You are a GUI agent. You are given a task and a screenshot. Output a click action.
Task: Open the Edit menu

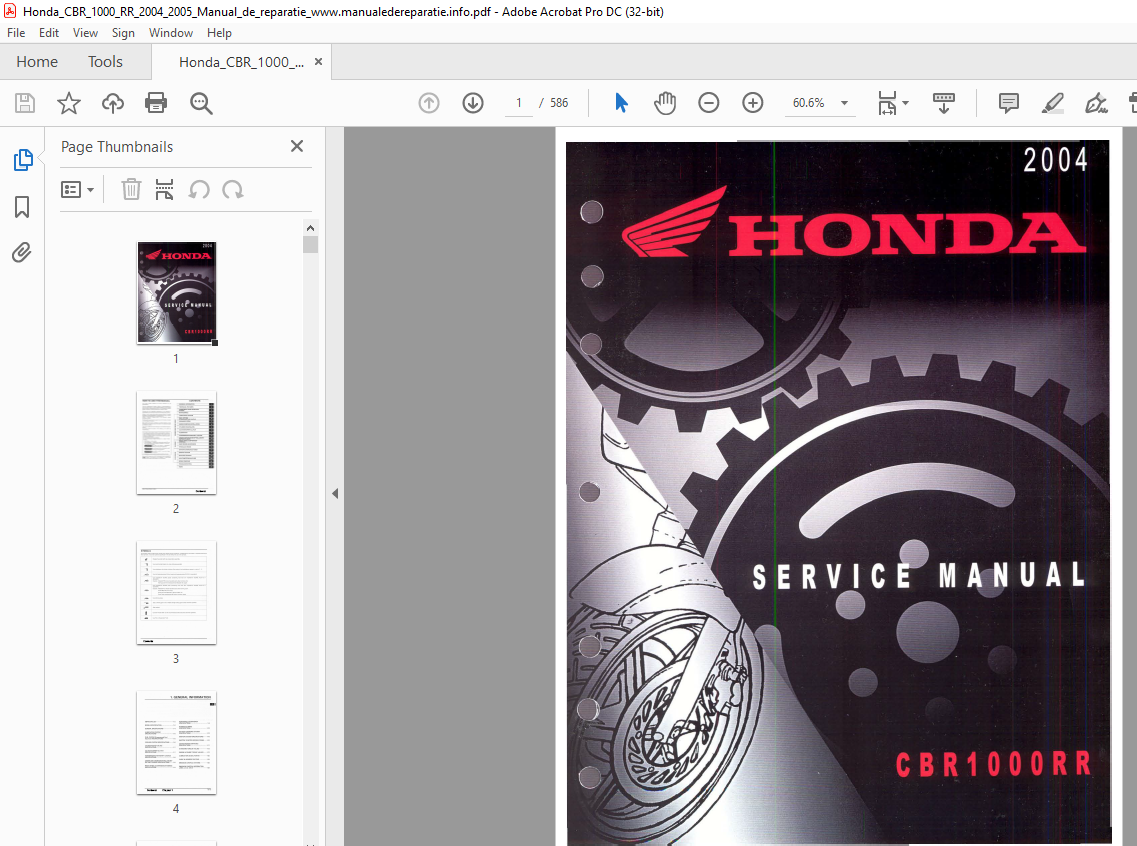click(49, 33)
